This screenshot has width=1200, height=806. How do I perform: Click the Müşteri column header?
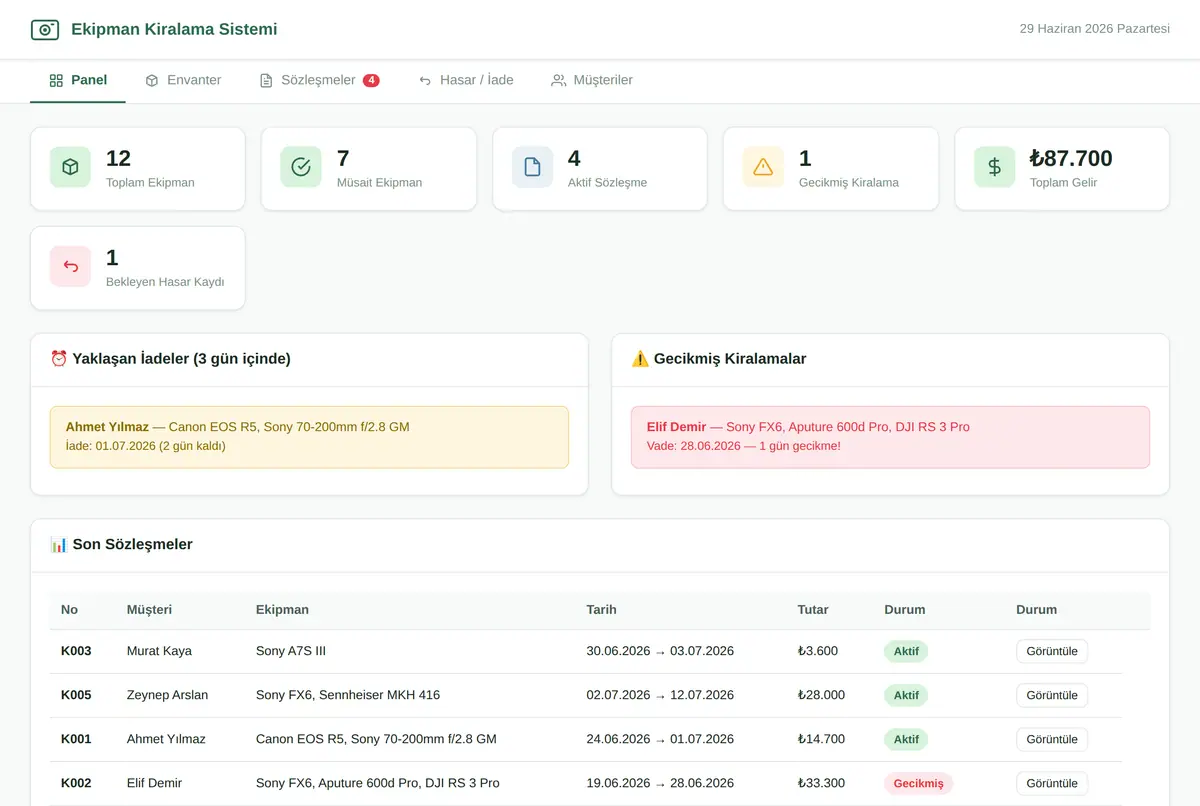(150, 609)
